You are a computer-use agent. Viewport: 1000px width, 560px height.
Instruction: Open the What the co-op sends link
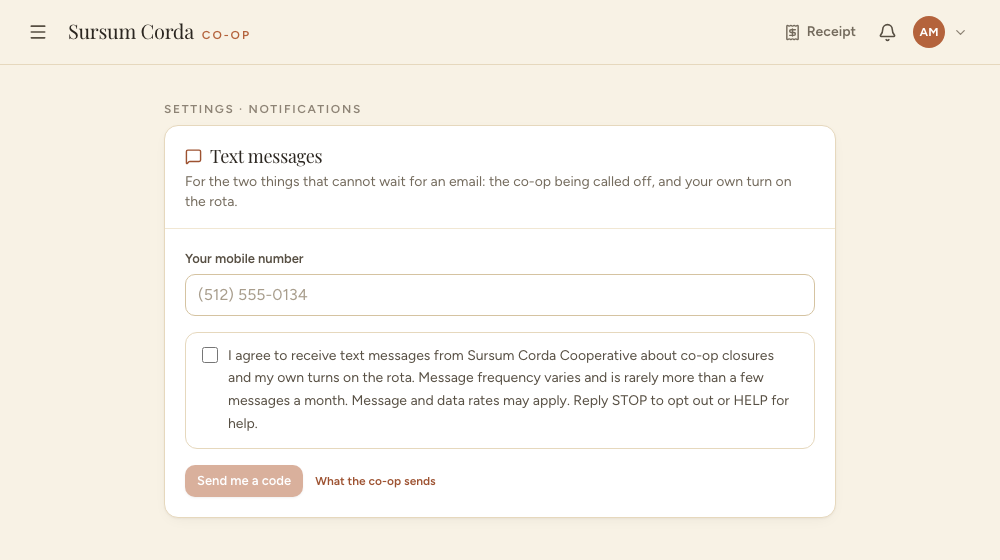(375, 482)
